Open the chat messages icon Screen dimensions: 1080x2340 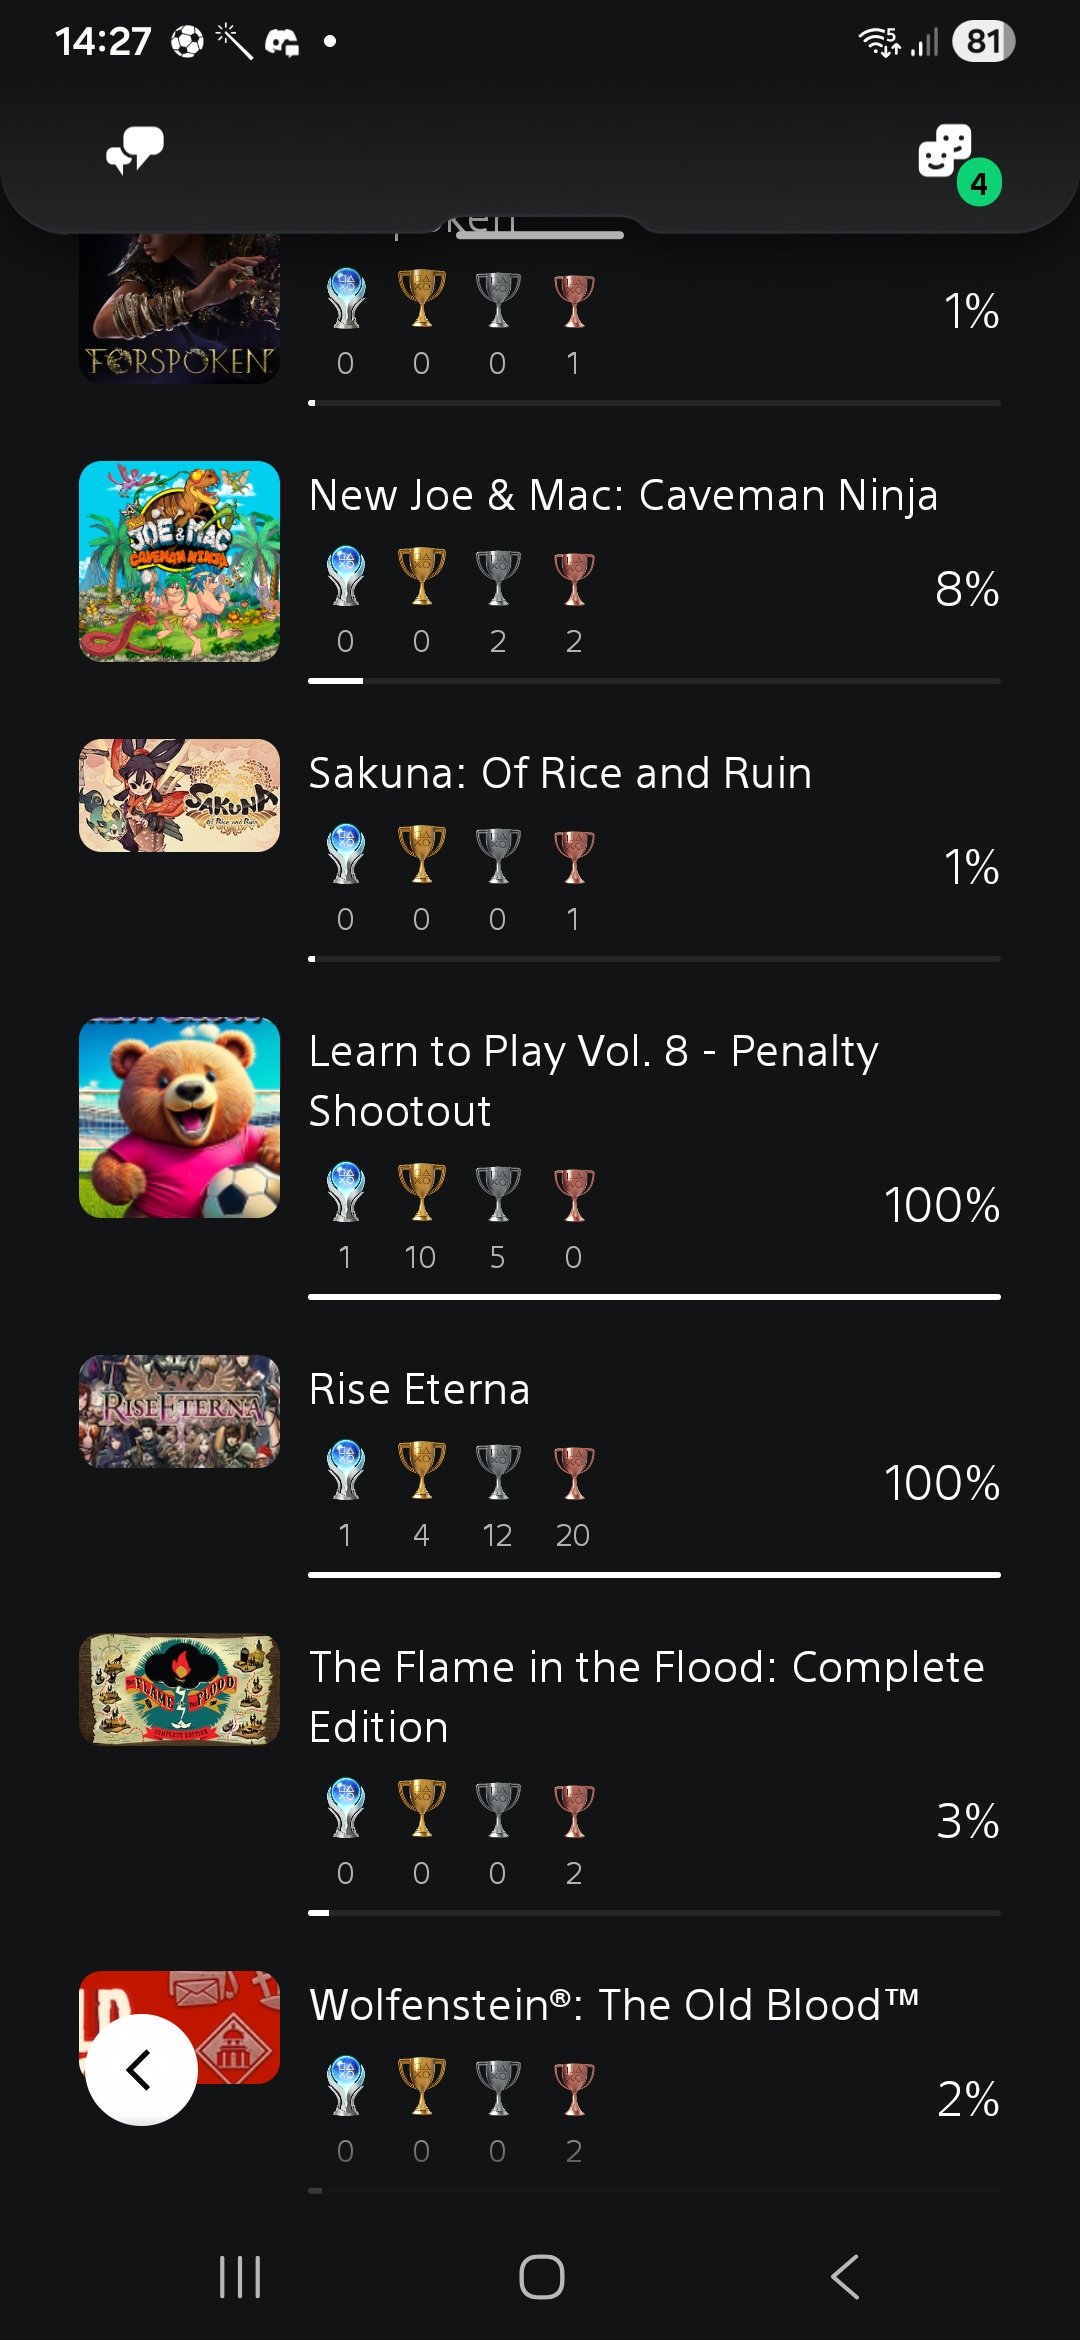(x=135, y=152)
